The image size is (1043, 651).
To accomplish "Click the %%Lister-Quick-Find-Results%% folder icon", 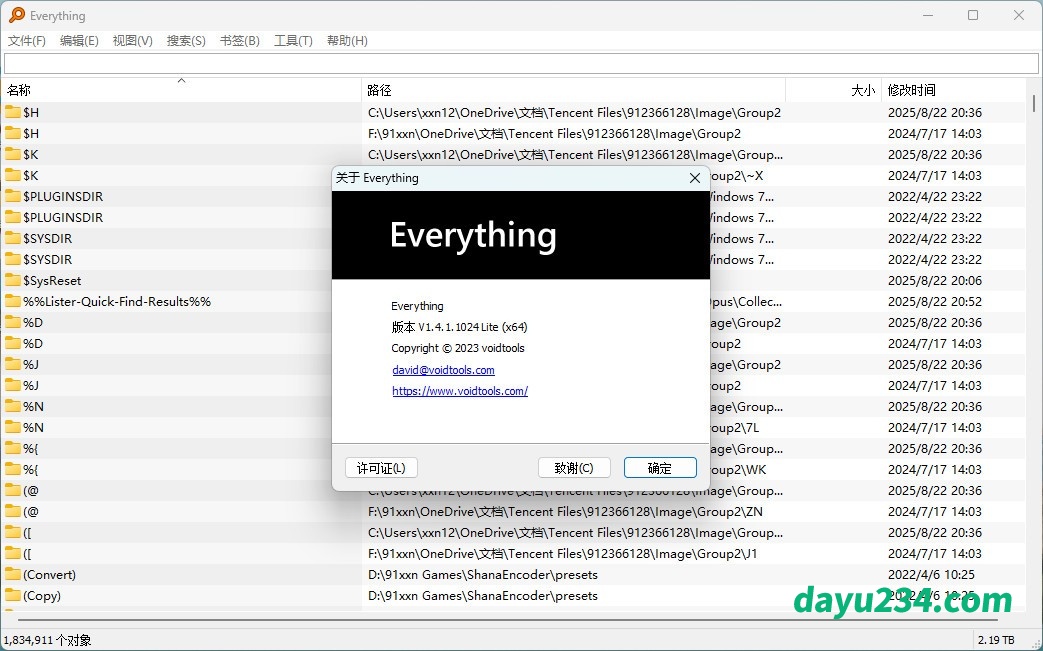I will (x=13, y=301).
